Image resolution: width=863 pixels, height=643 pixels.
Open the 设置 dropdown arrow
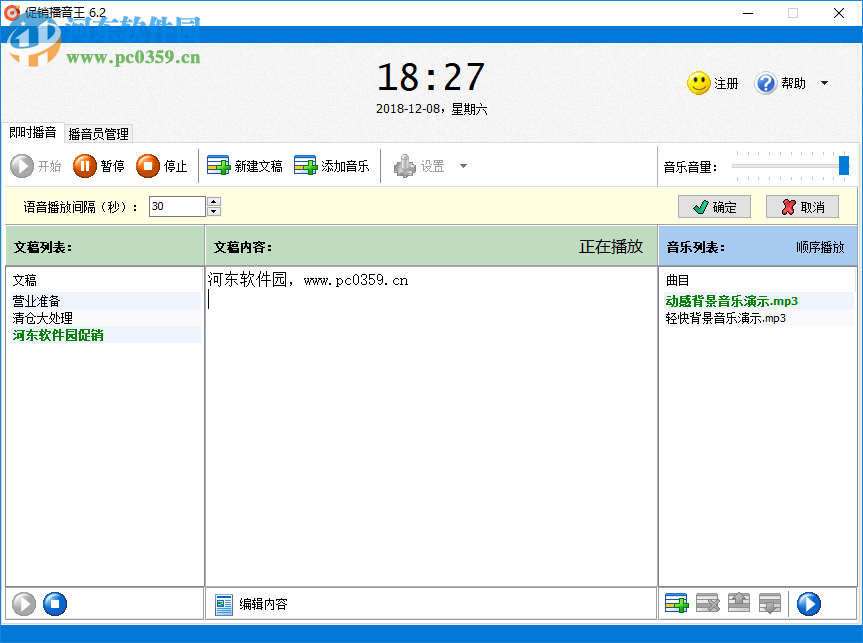[462, 166]
